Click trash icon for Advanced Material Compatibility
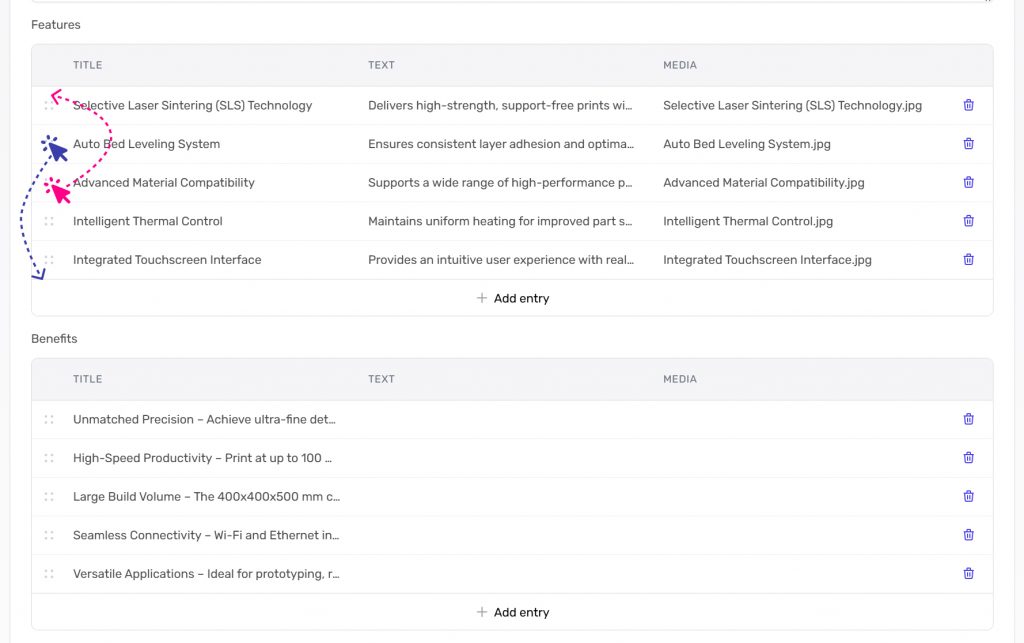 pos(968,182)
